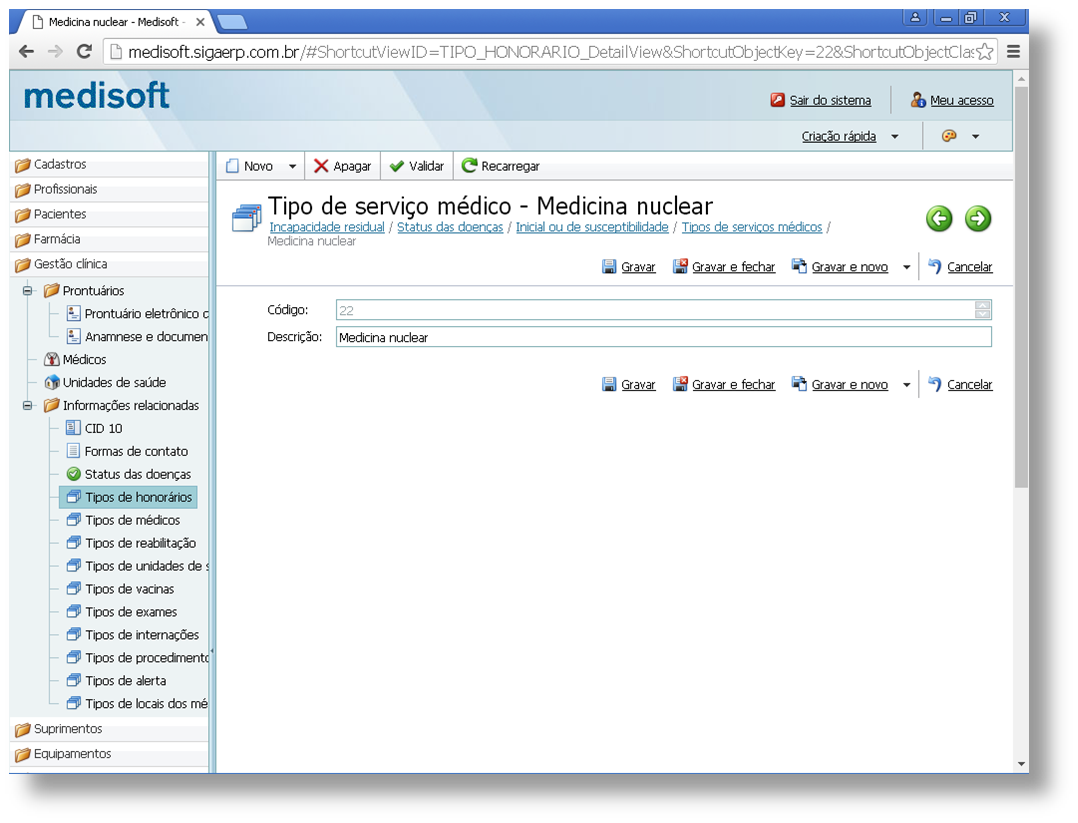This screenshot has height=823, width=1078.
Task: Open the Cadastros menu section
Action: 109,165
